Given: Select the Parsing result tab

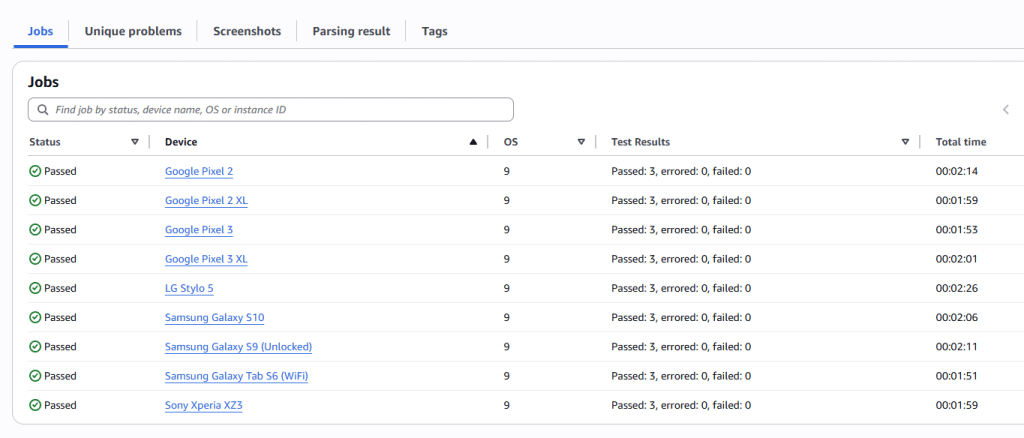Looking at the screenshot, I should (x=351, y=31).
